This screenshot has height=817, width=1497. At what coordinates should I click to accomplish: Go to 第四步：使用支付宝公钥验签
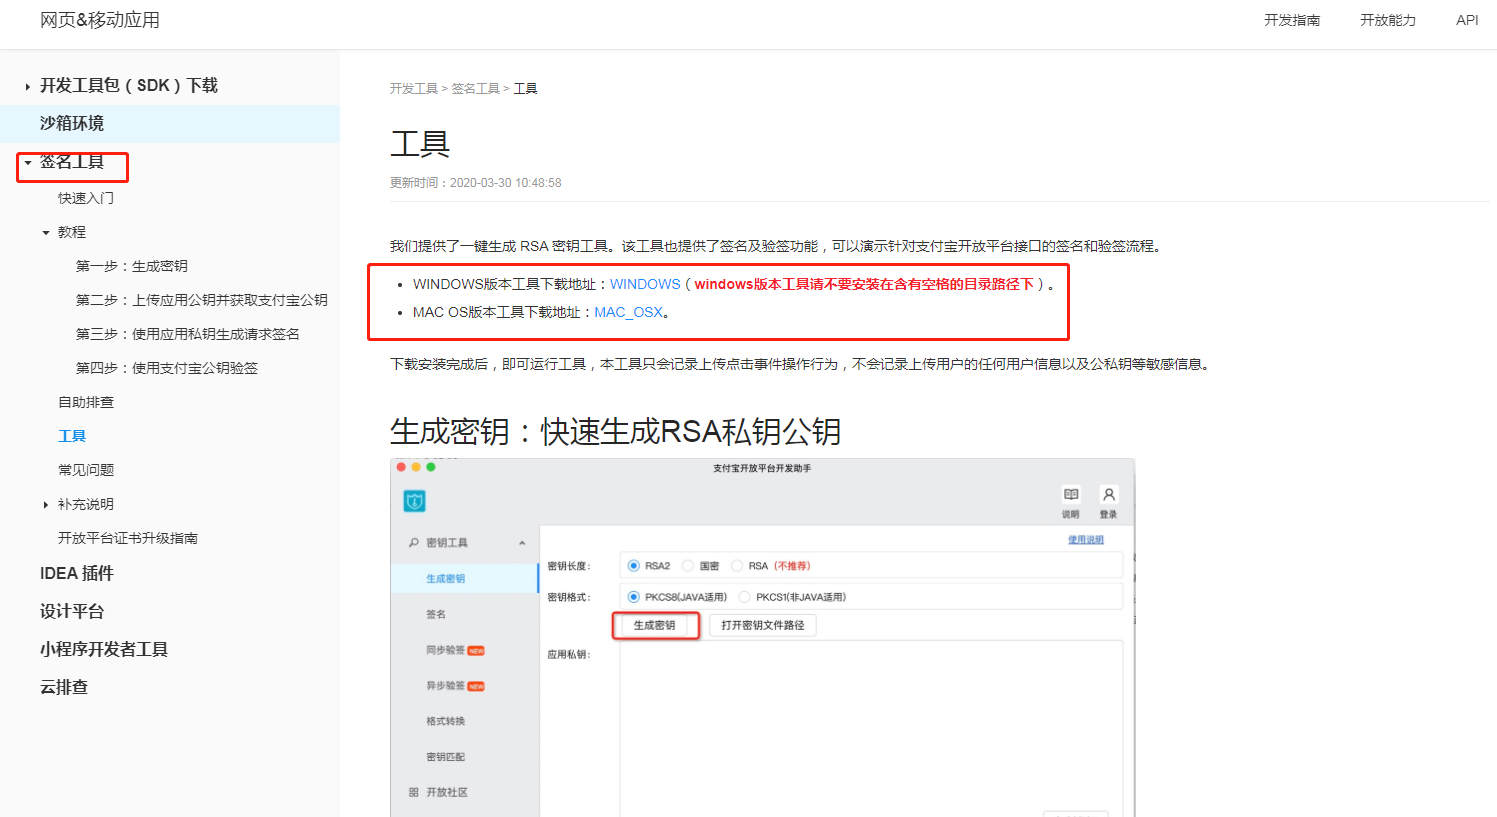pyautogui.click(x=167, y=368)
